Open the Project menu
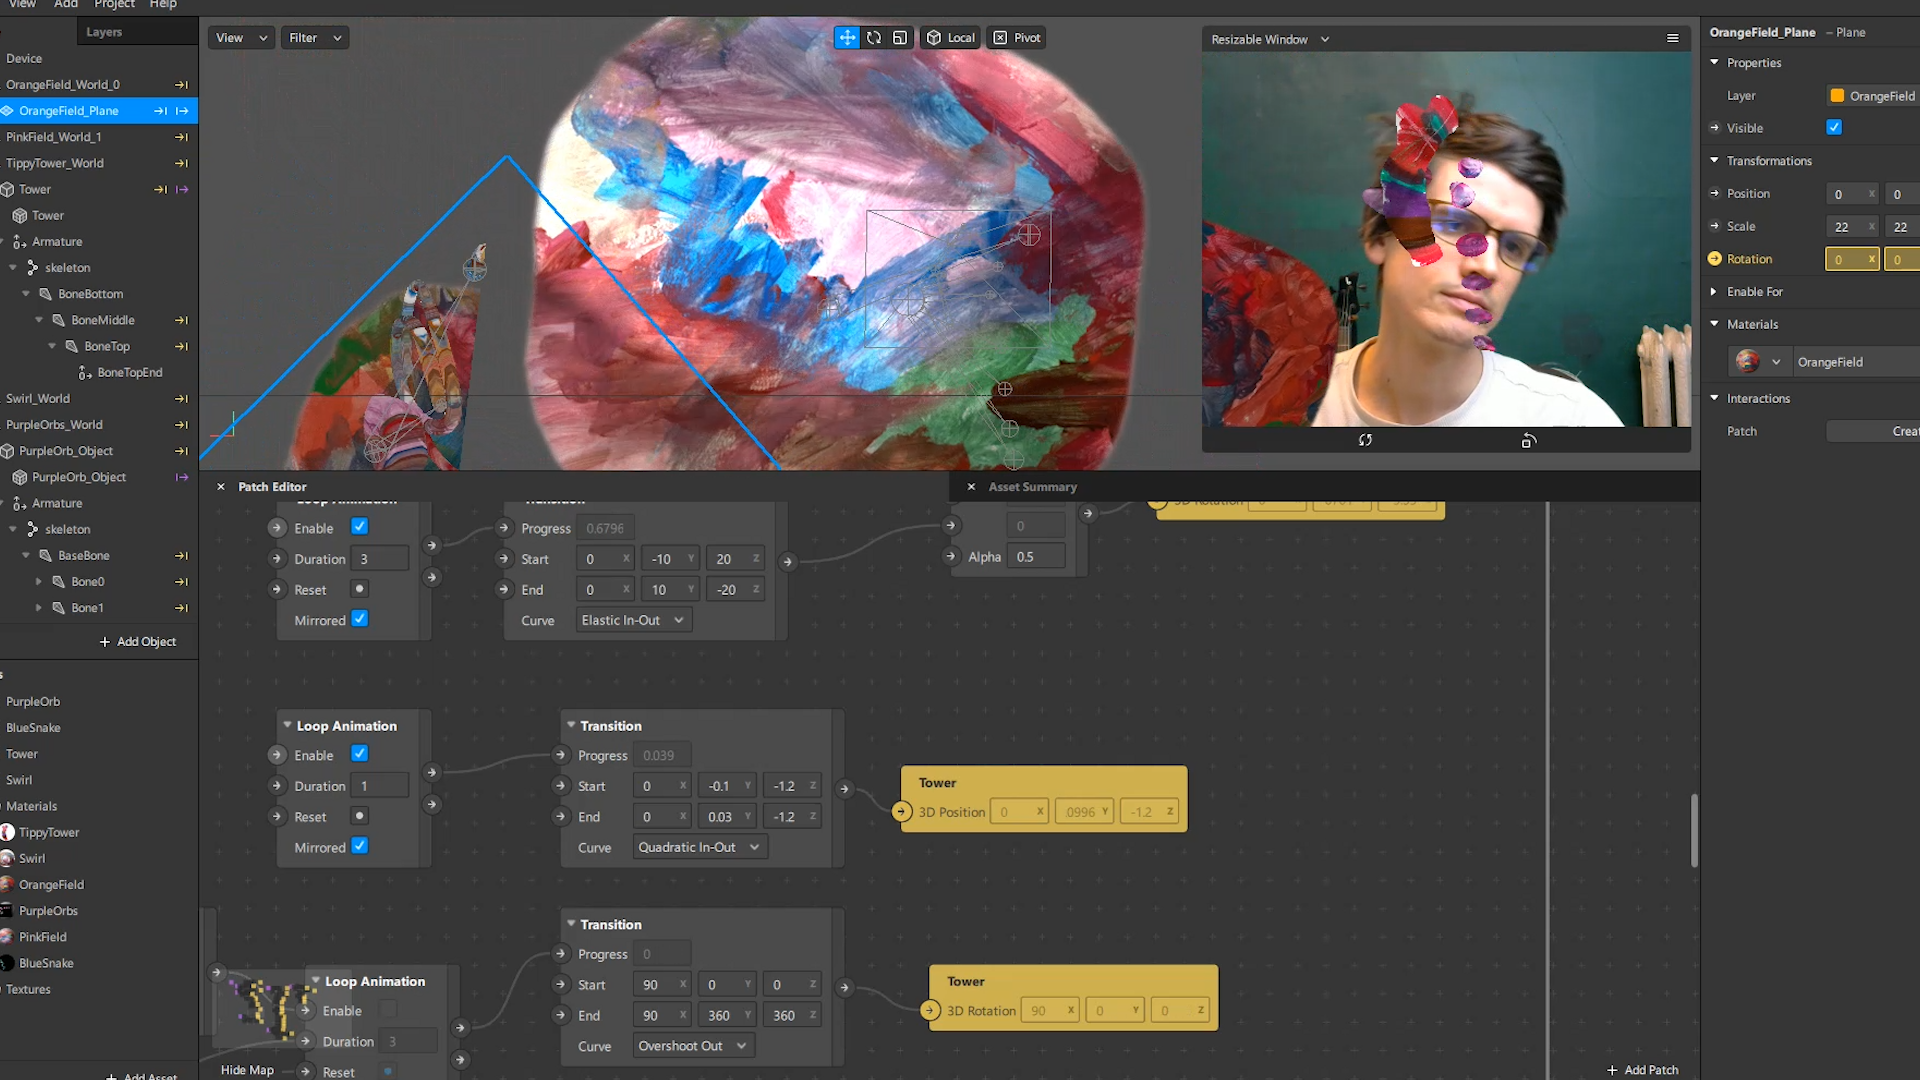 click(x=114, y=5)
